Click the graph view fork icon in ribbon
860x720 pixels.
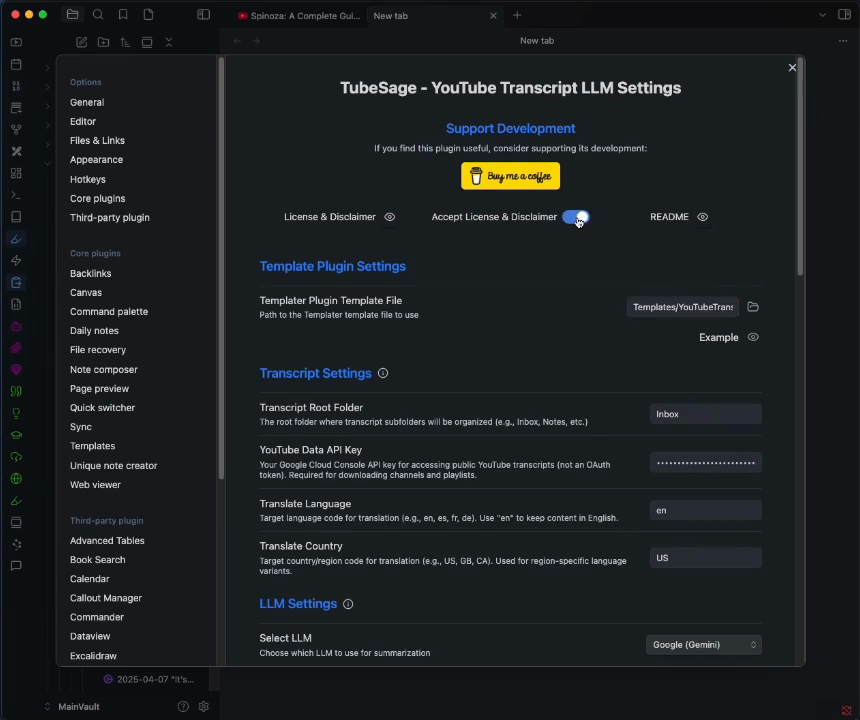[16, 129]
